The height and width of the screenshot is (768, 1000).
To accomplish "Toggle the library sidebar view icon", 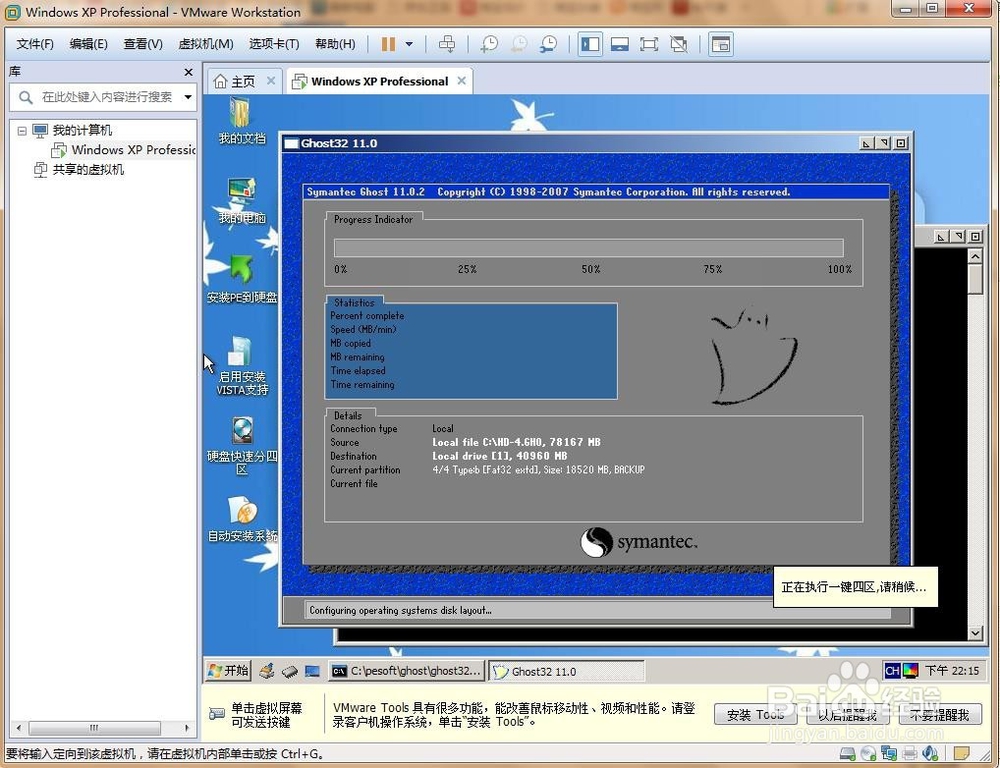I will 591,44.
